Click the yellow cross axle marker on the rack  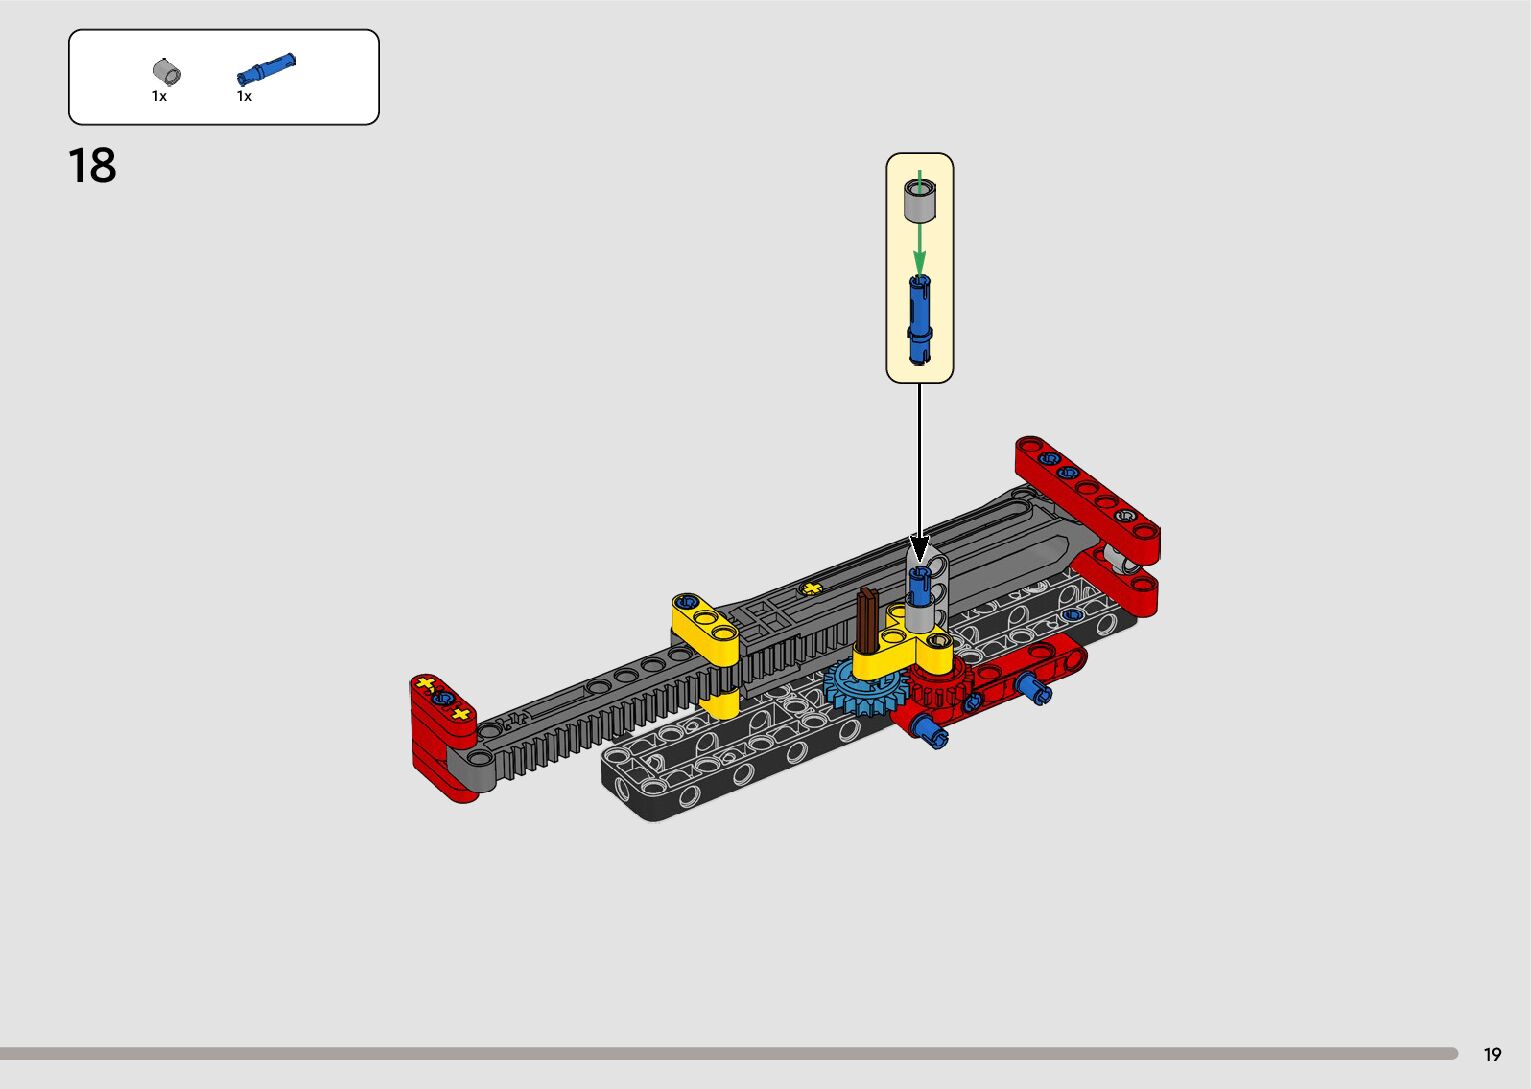tap(811, 589)
